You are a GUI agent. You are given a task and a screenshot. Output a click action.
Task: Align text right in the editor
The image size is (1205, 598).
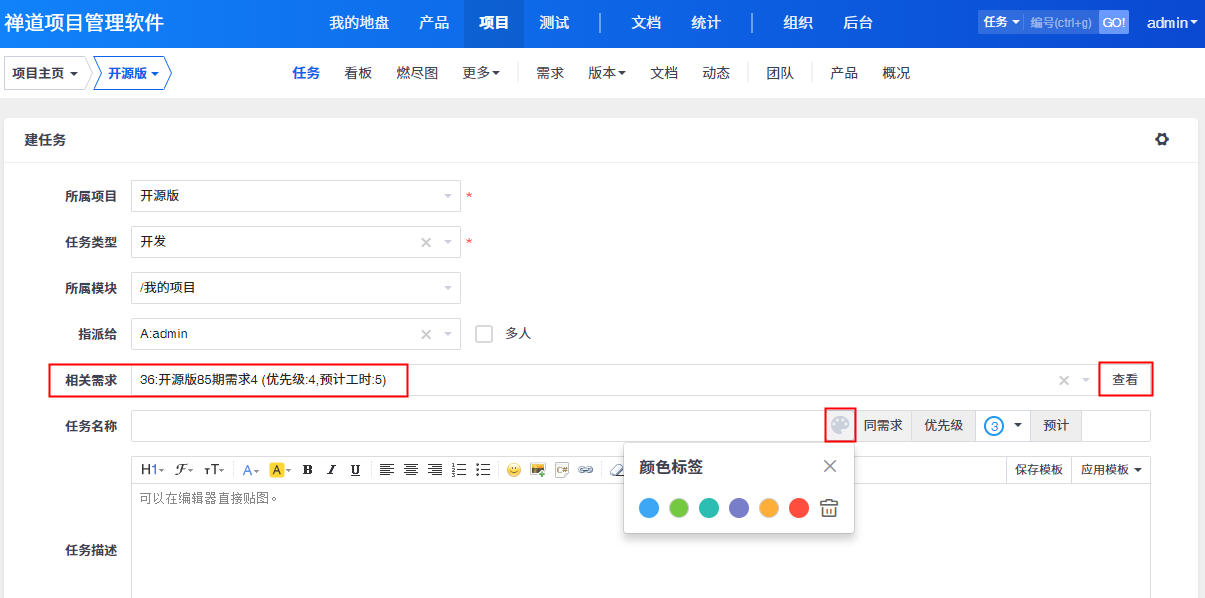tap(434, 469)
